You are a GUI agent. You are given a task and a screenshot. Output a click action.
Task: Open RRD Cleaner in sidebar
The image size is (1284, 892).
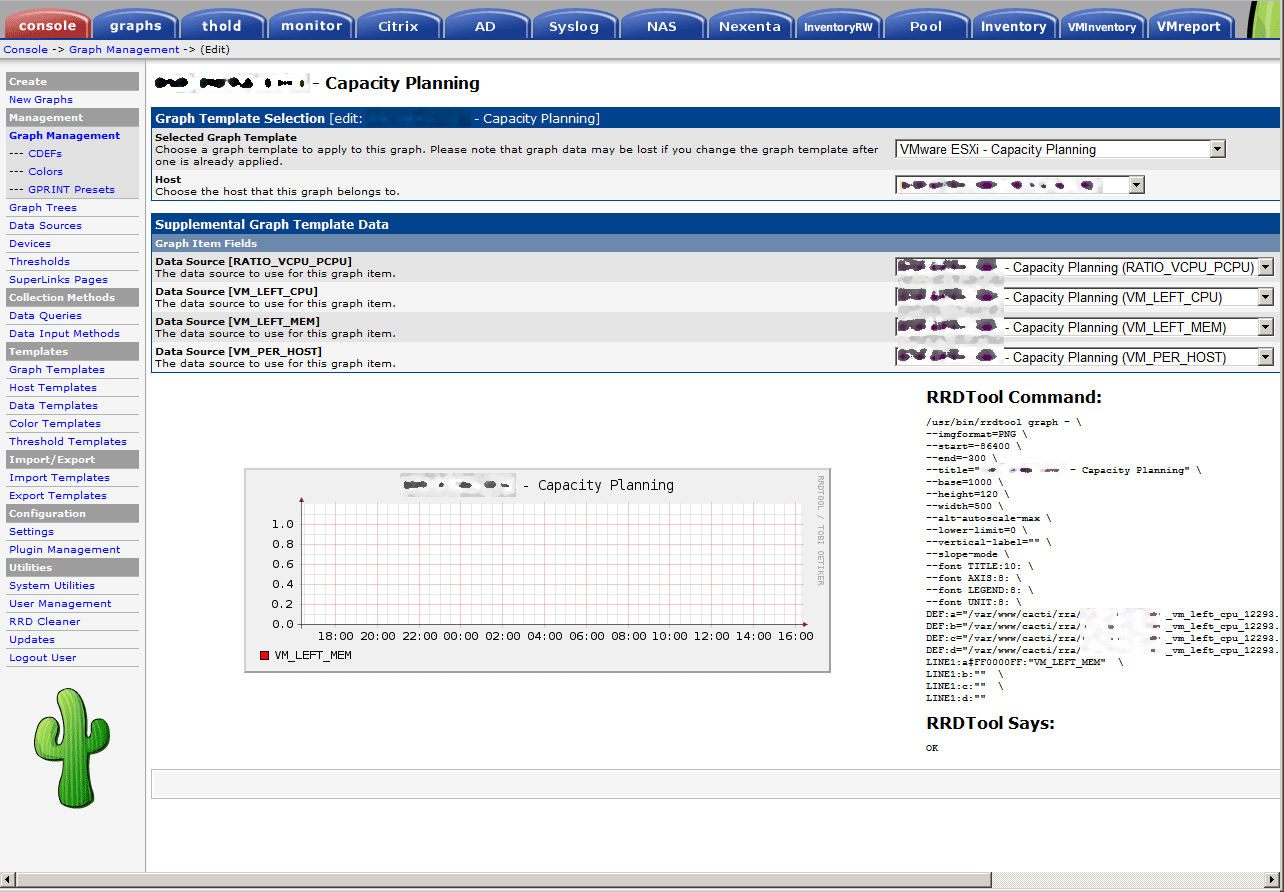pyautogui.click(x=44, y=622)
